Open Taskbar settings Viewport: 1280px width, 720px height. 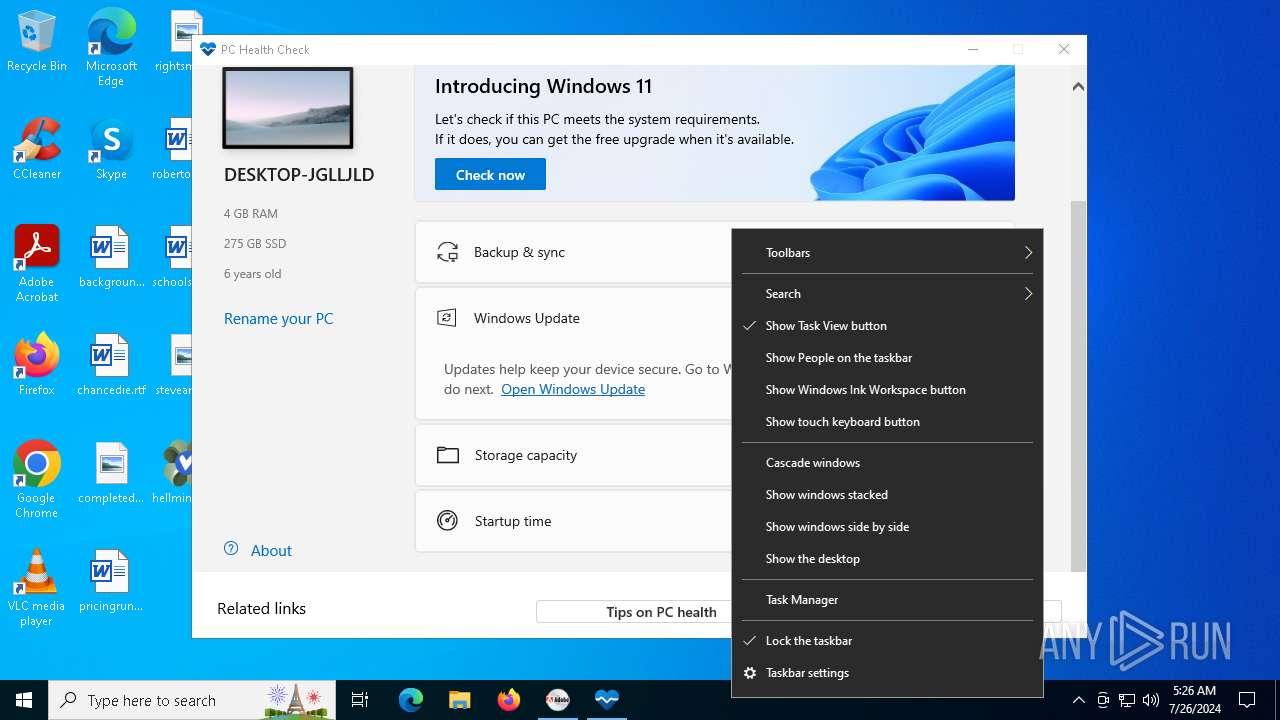887,673
